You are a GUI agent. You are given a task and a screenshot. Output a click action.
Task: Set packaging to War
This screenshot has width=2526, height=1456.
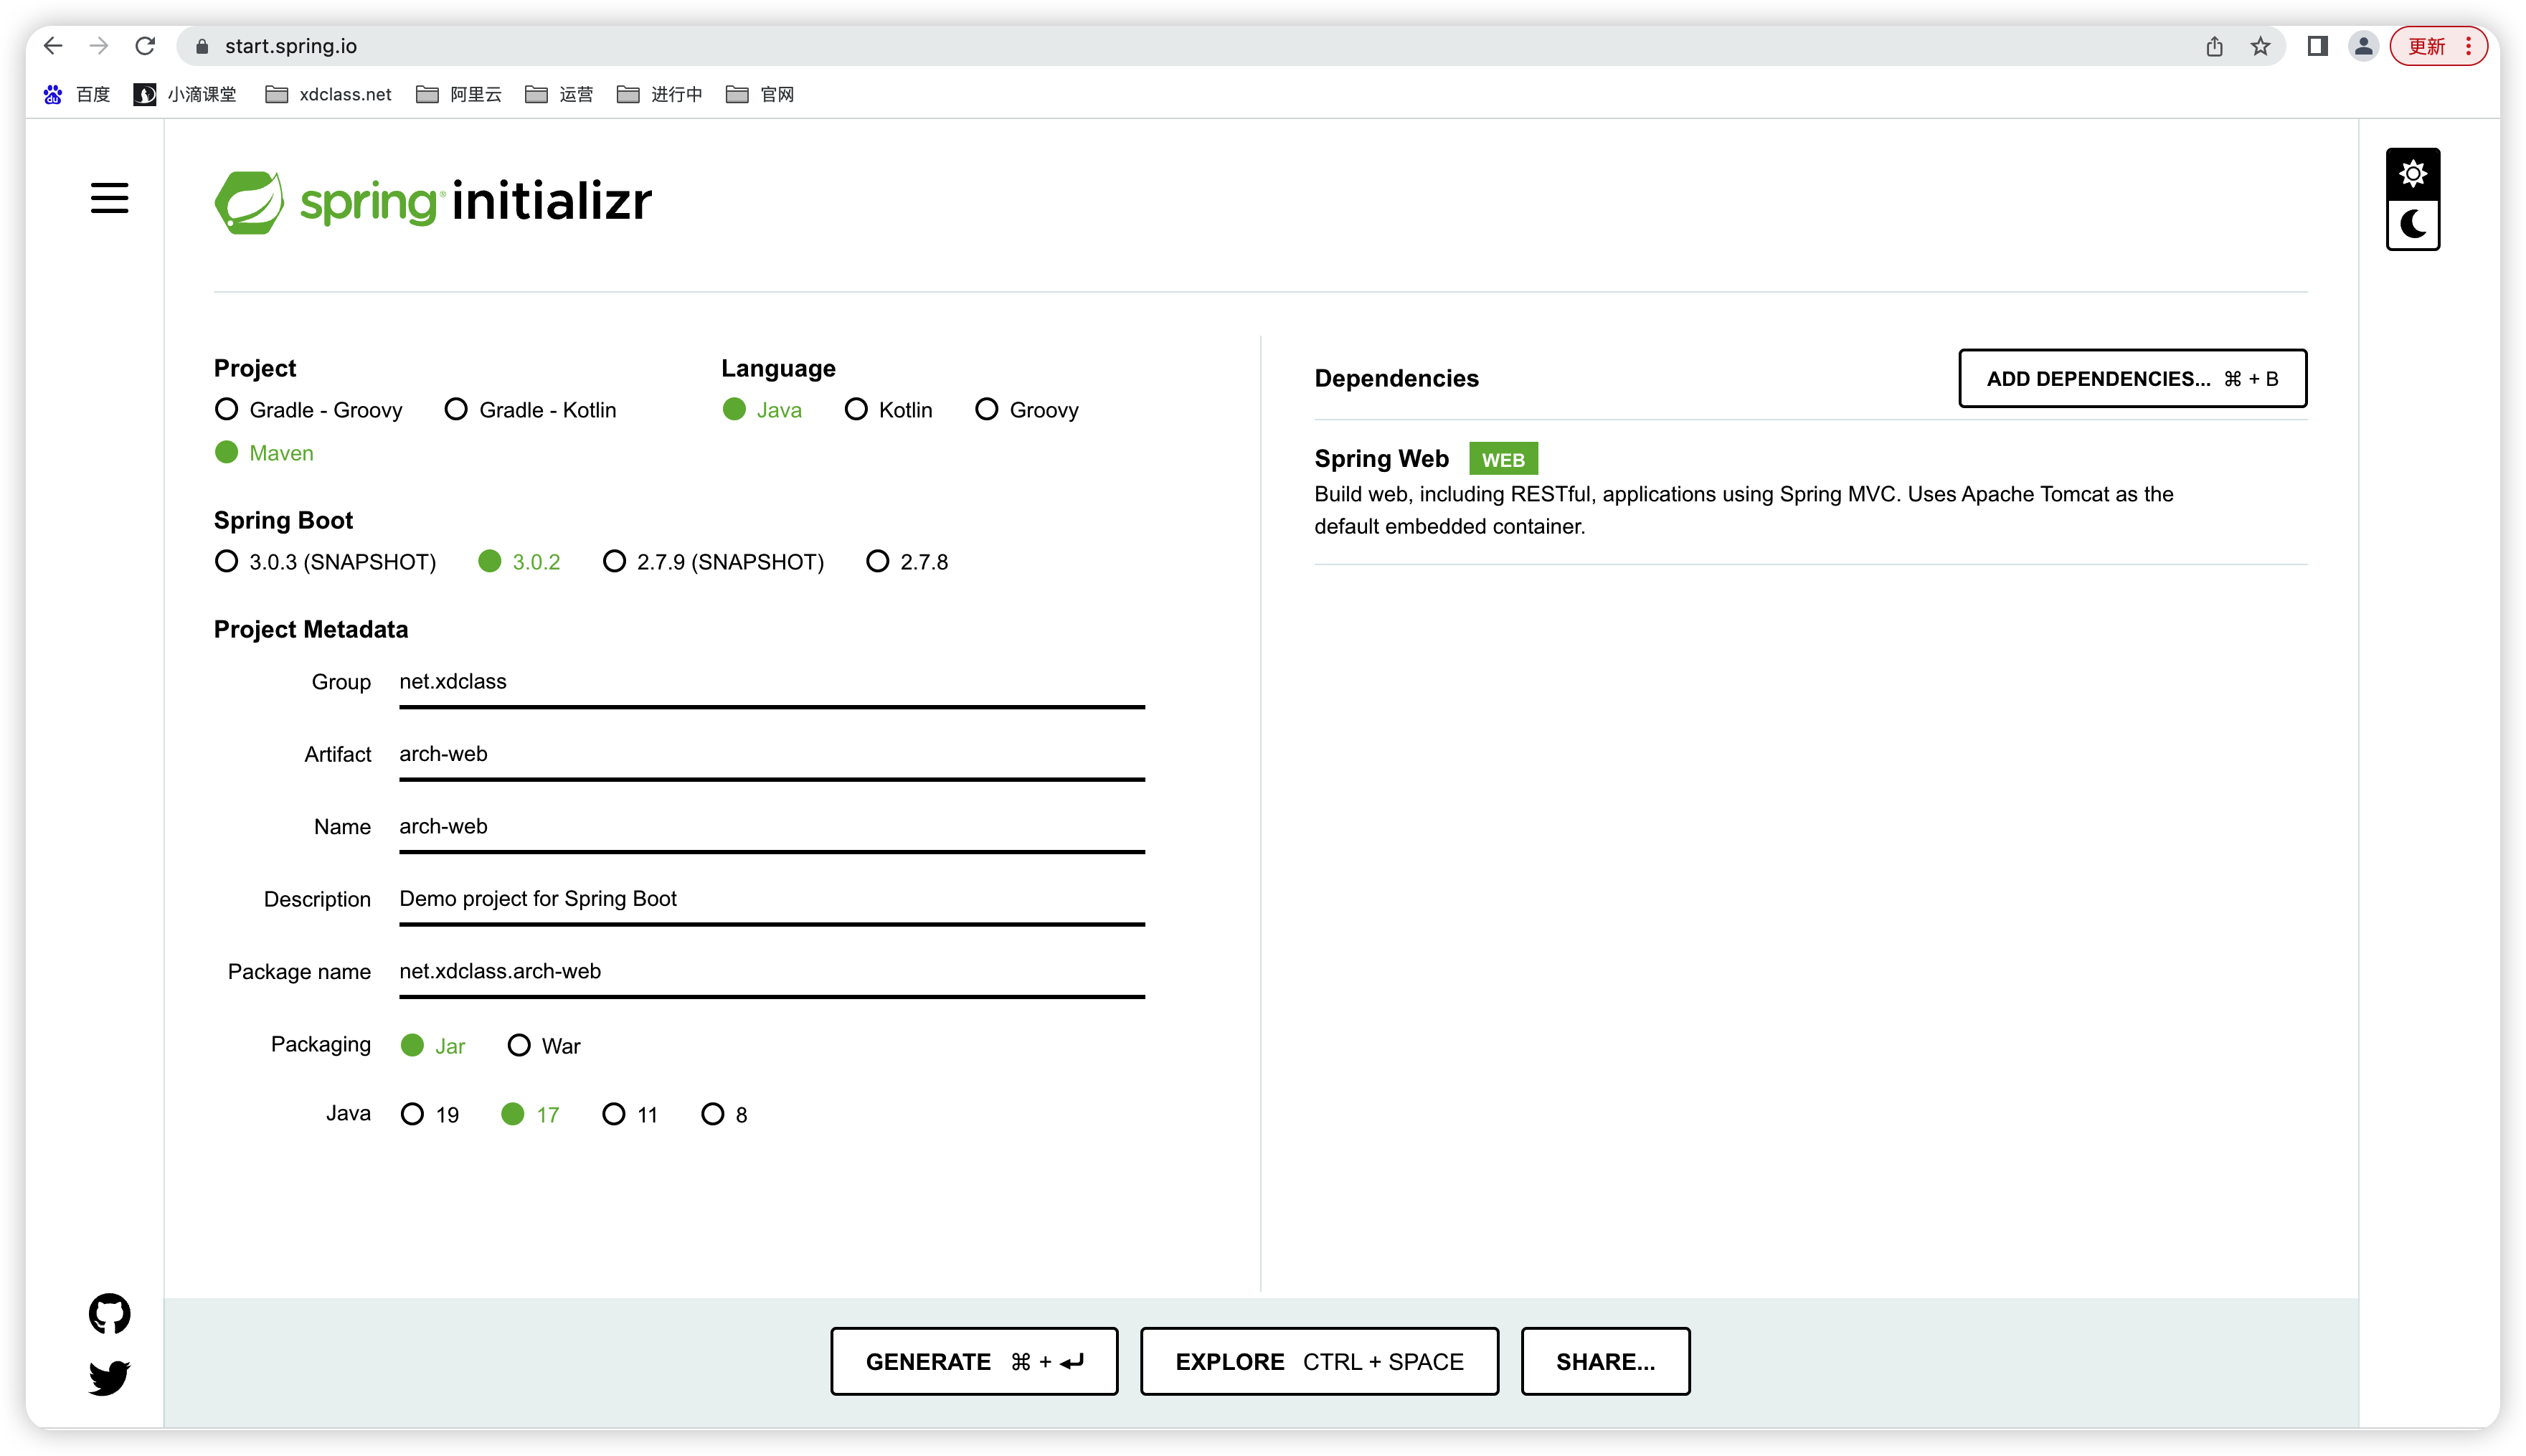[x=519, y=1046]
